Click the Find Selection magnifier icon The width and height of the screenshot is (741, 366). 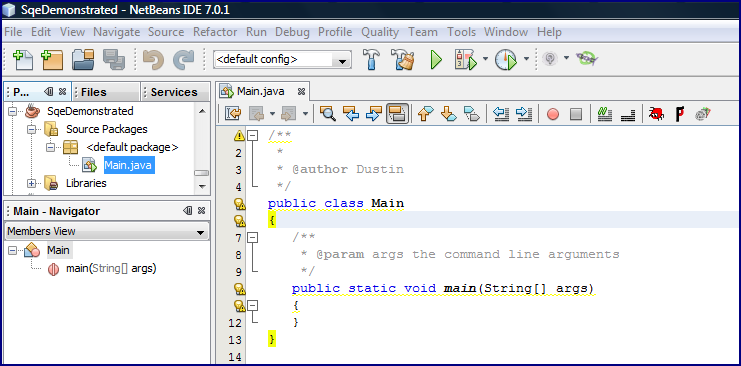pos(327,113)
